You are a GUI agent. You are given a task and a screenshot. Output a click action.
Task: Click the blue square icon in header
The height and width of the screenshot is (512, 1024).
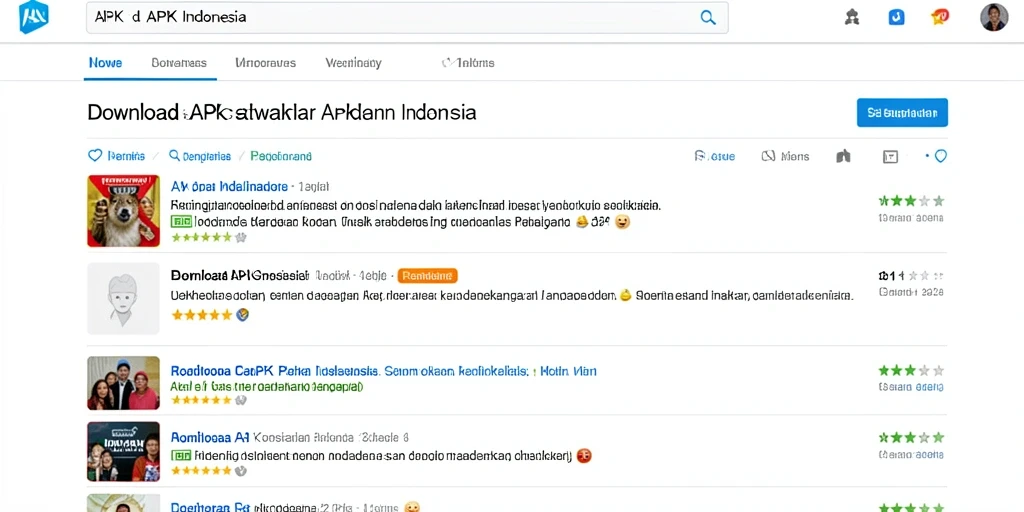click(x=897, y=17)
